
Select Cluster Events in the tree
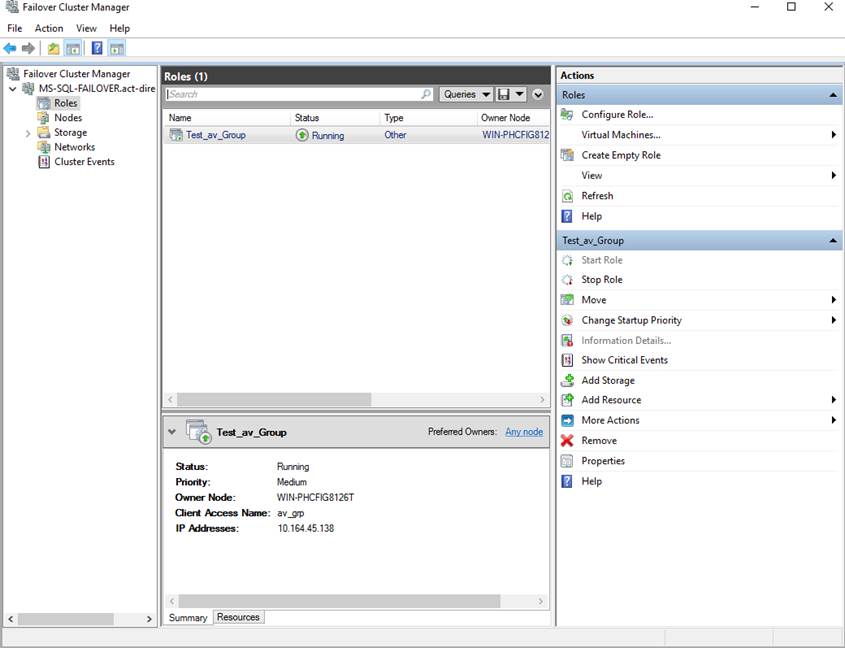[84, 162]
